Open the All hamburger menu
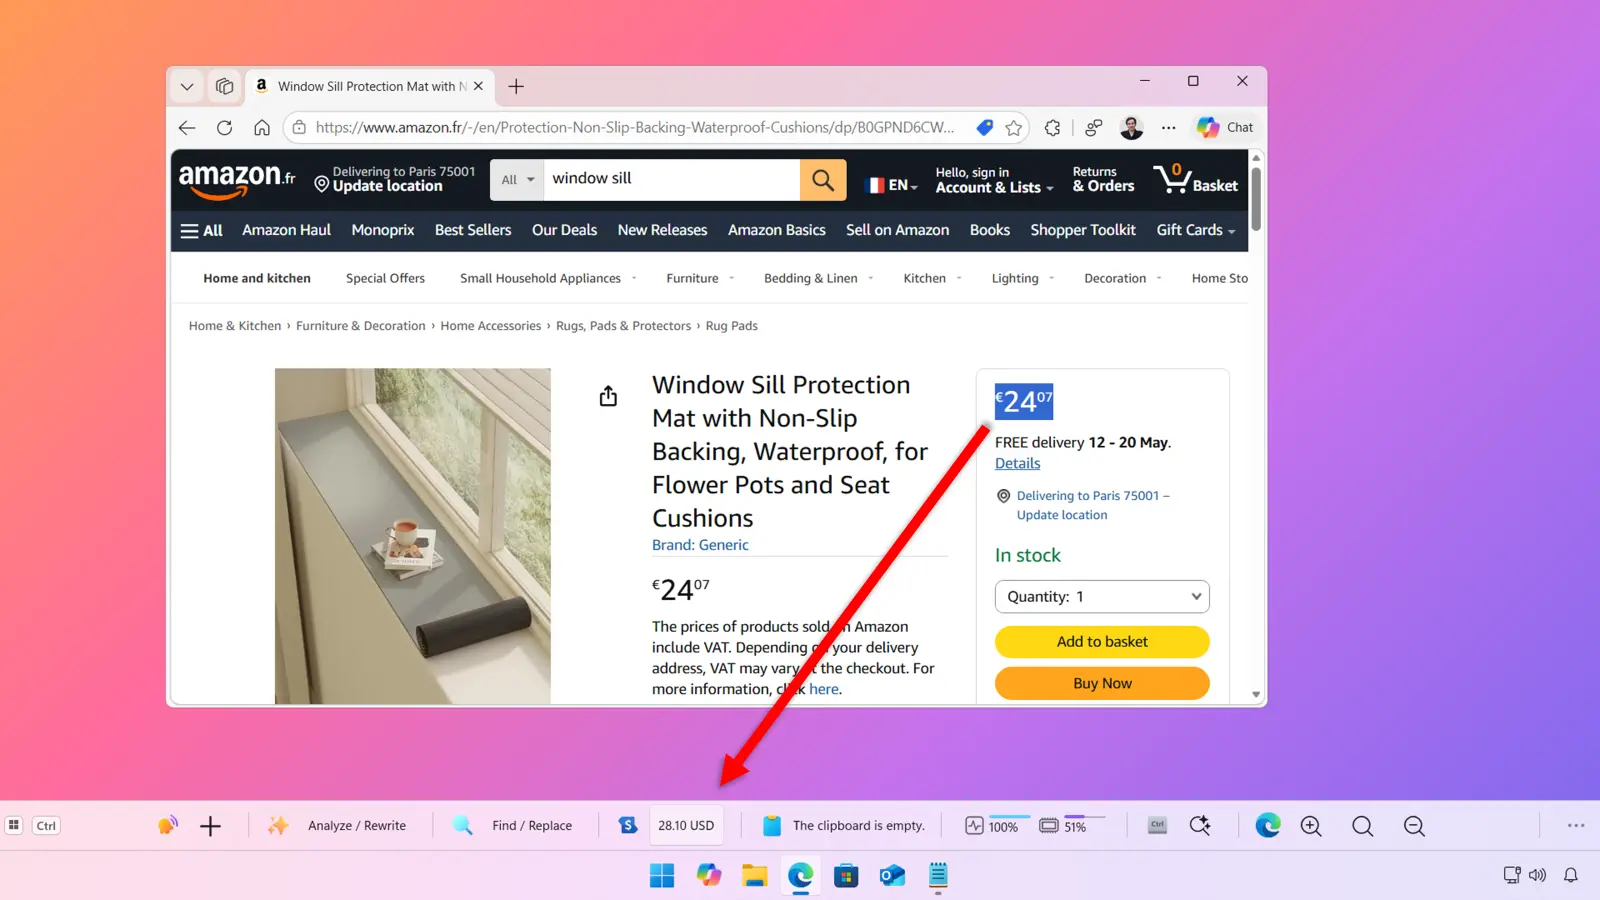The height and width of the screenshot is (900, 1600). click(x=201, y=231)
